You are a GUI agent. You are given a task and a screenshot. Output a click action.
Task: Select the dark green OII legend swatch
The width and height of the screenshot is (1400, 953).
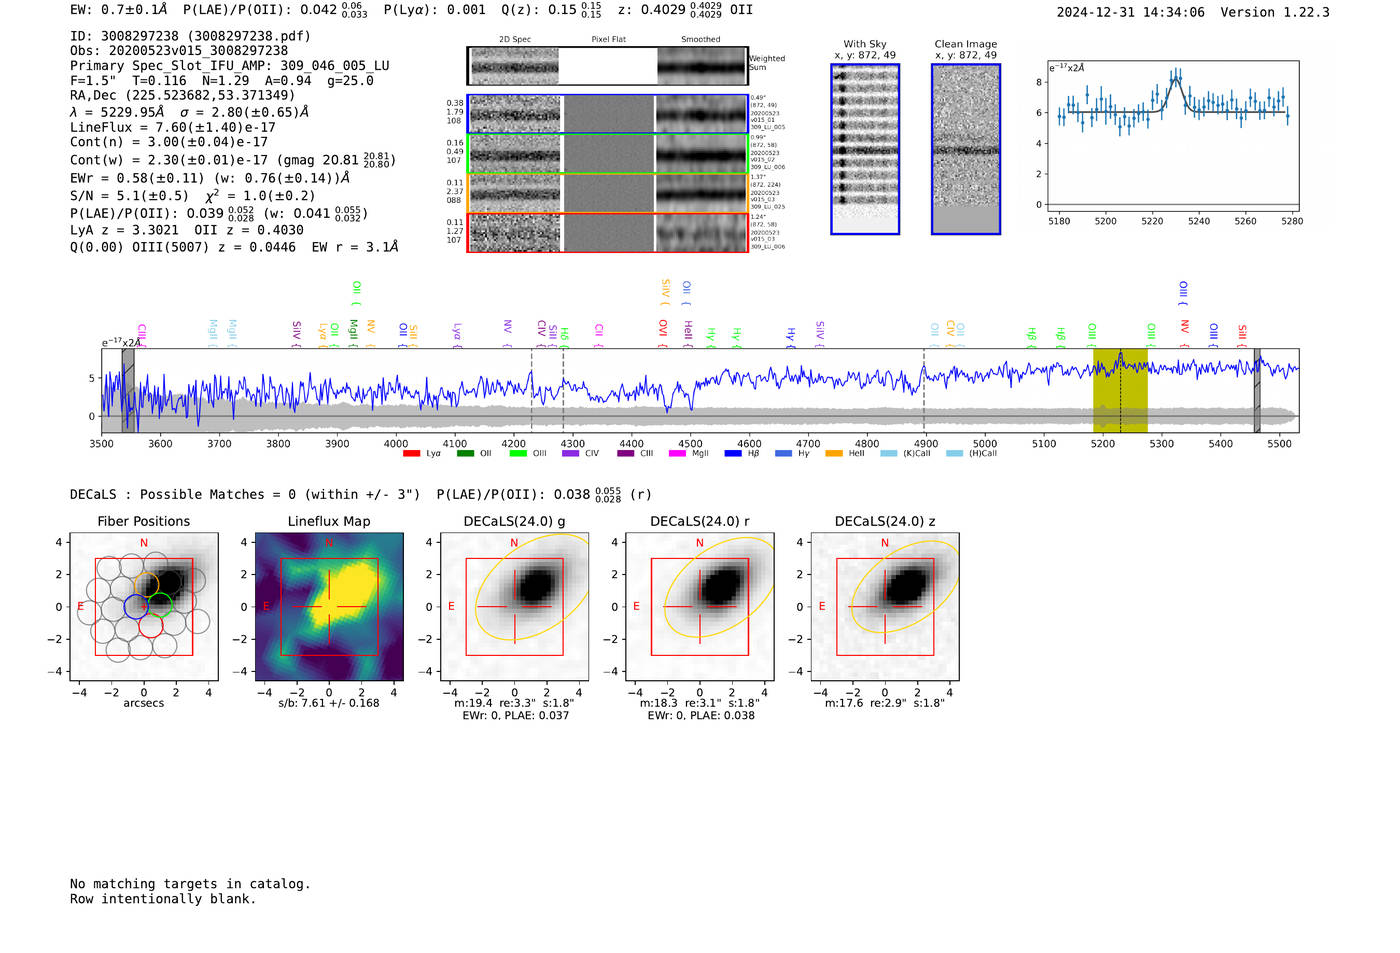(x=465, y=454)
